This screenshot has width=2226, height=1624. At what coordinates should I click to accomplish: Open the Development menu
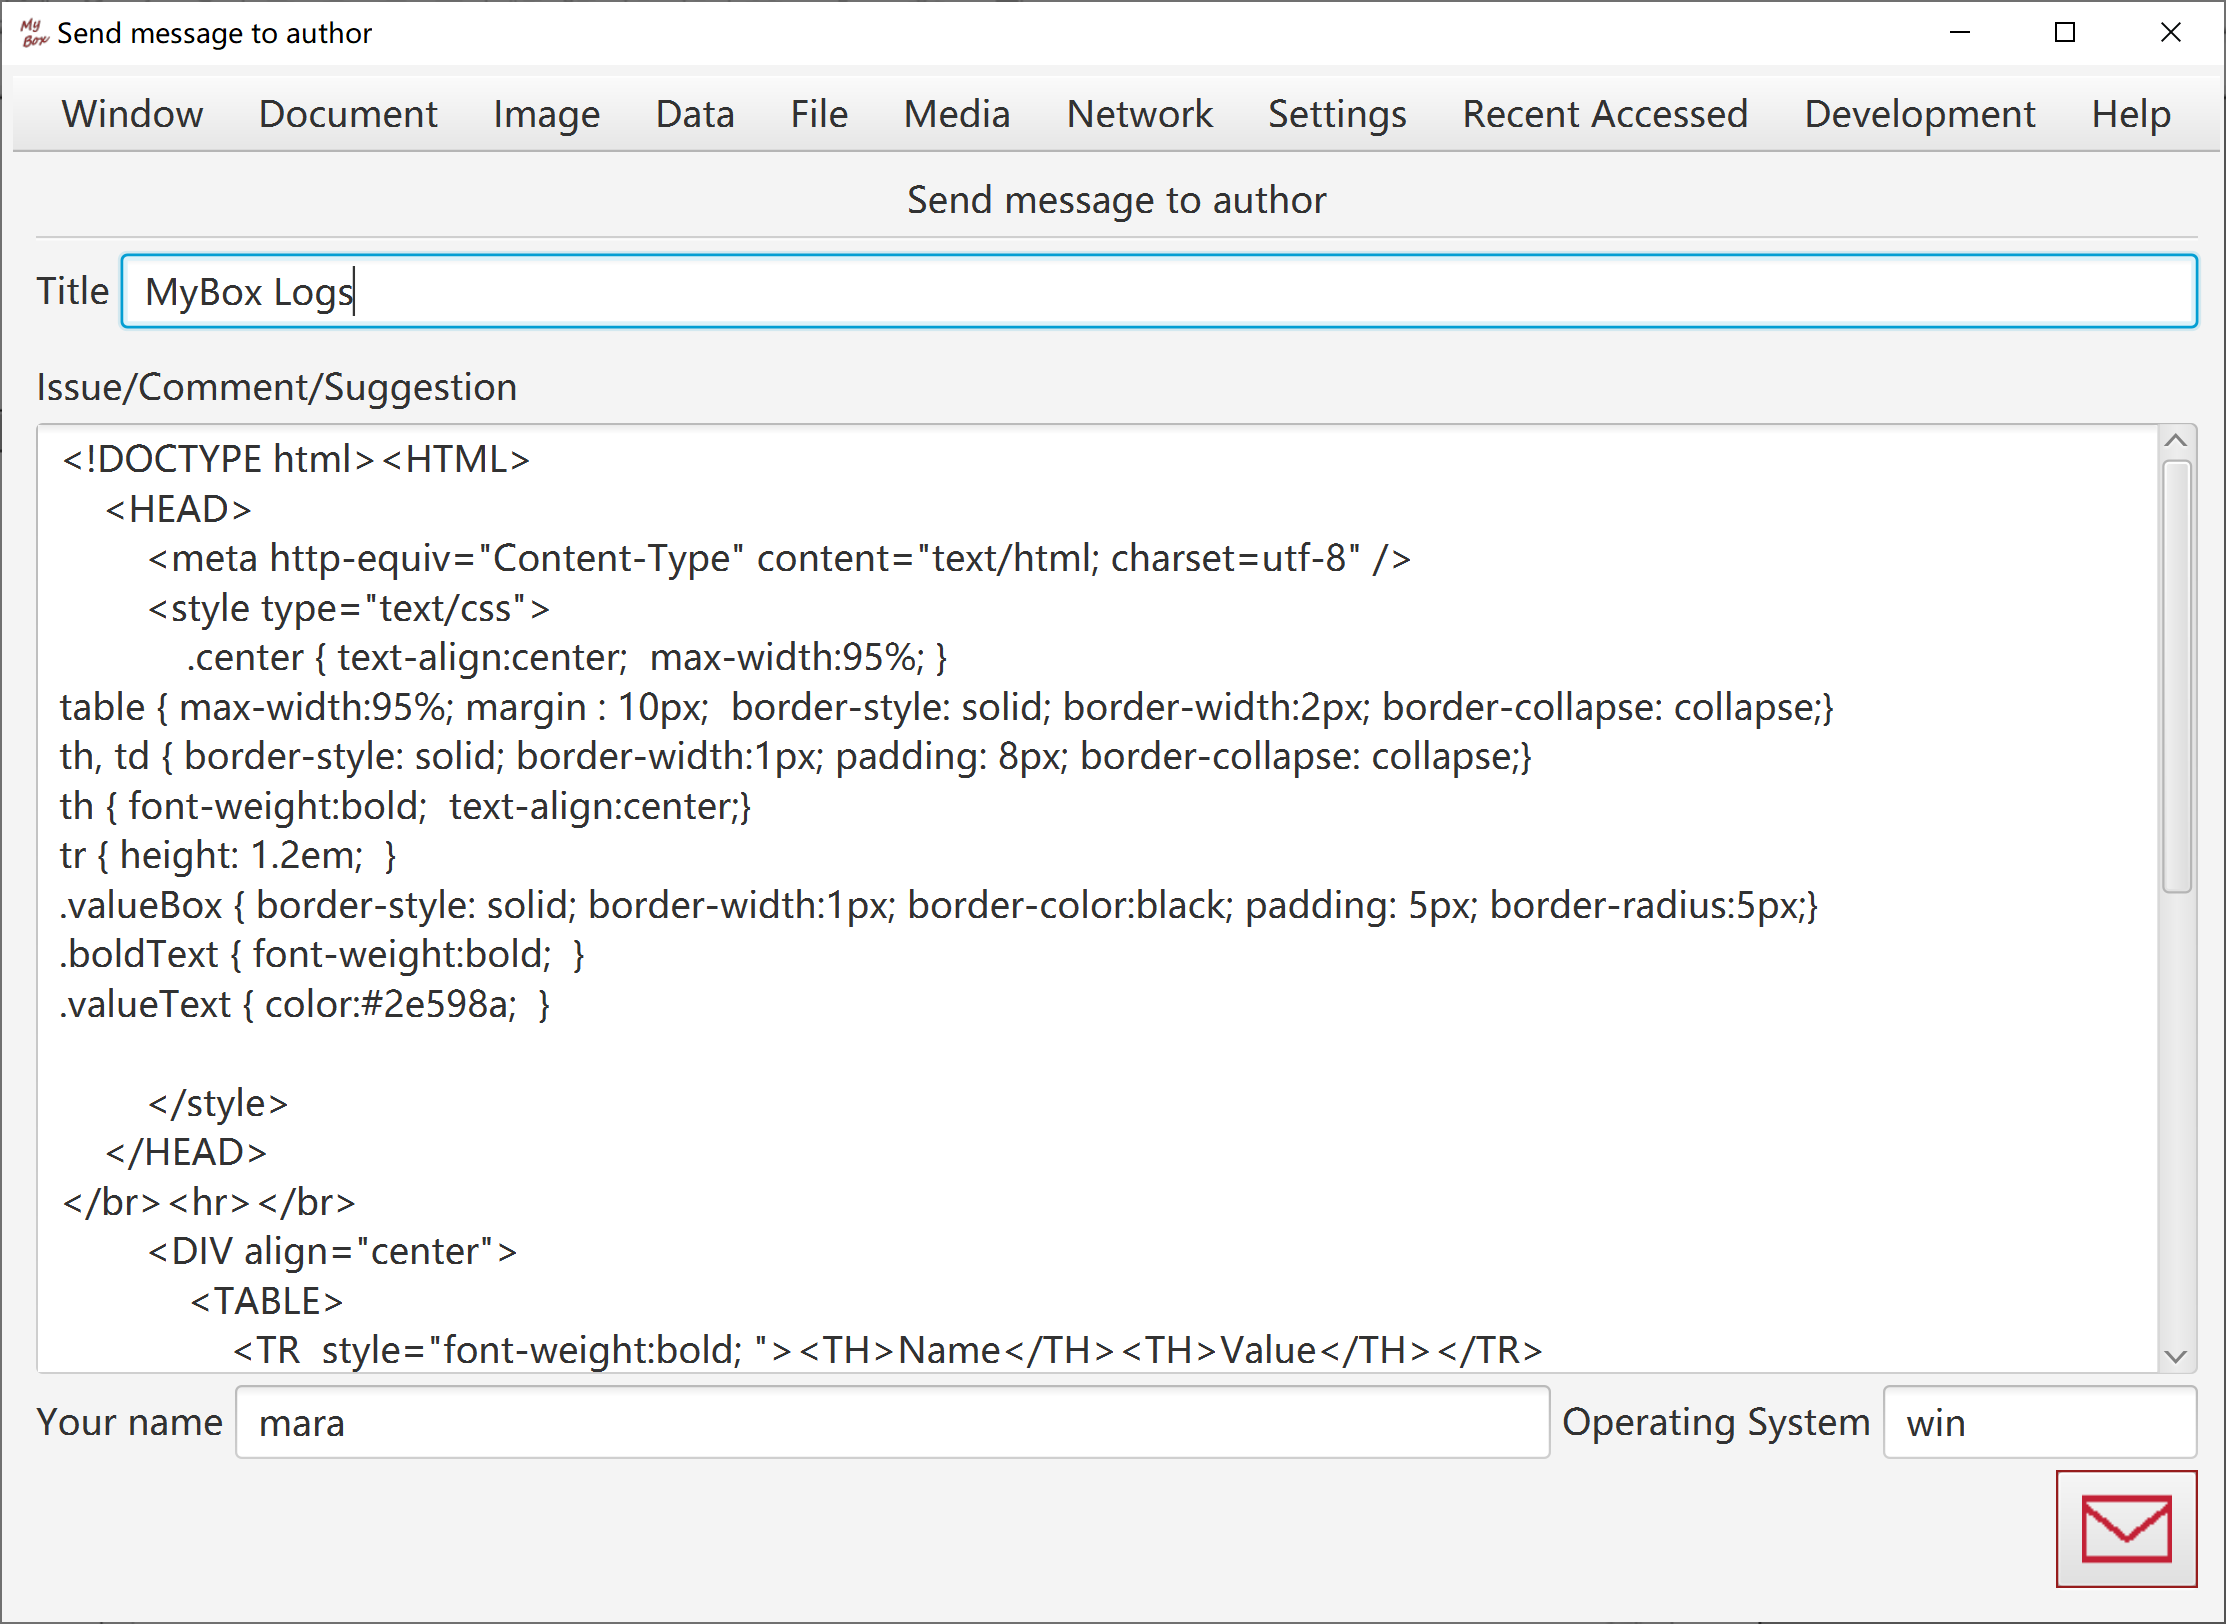pos(1920,114)
